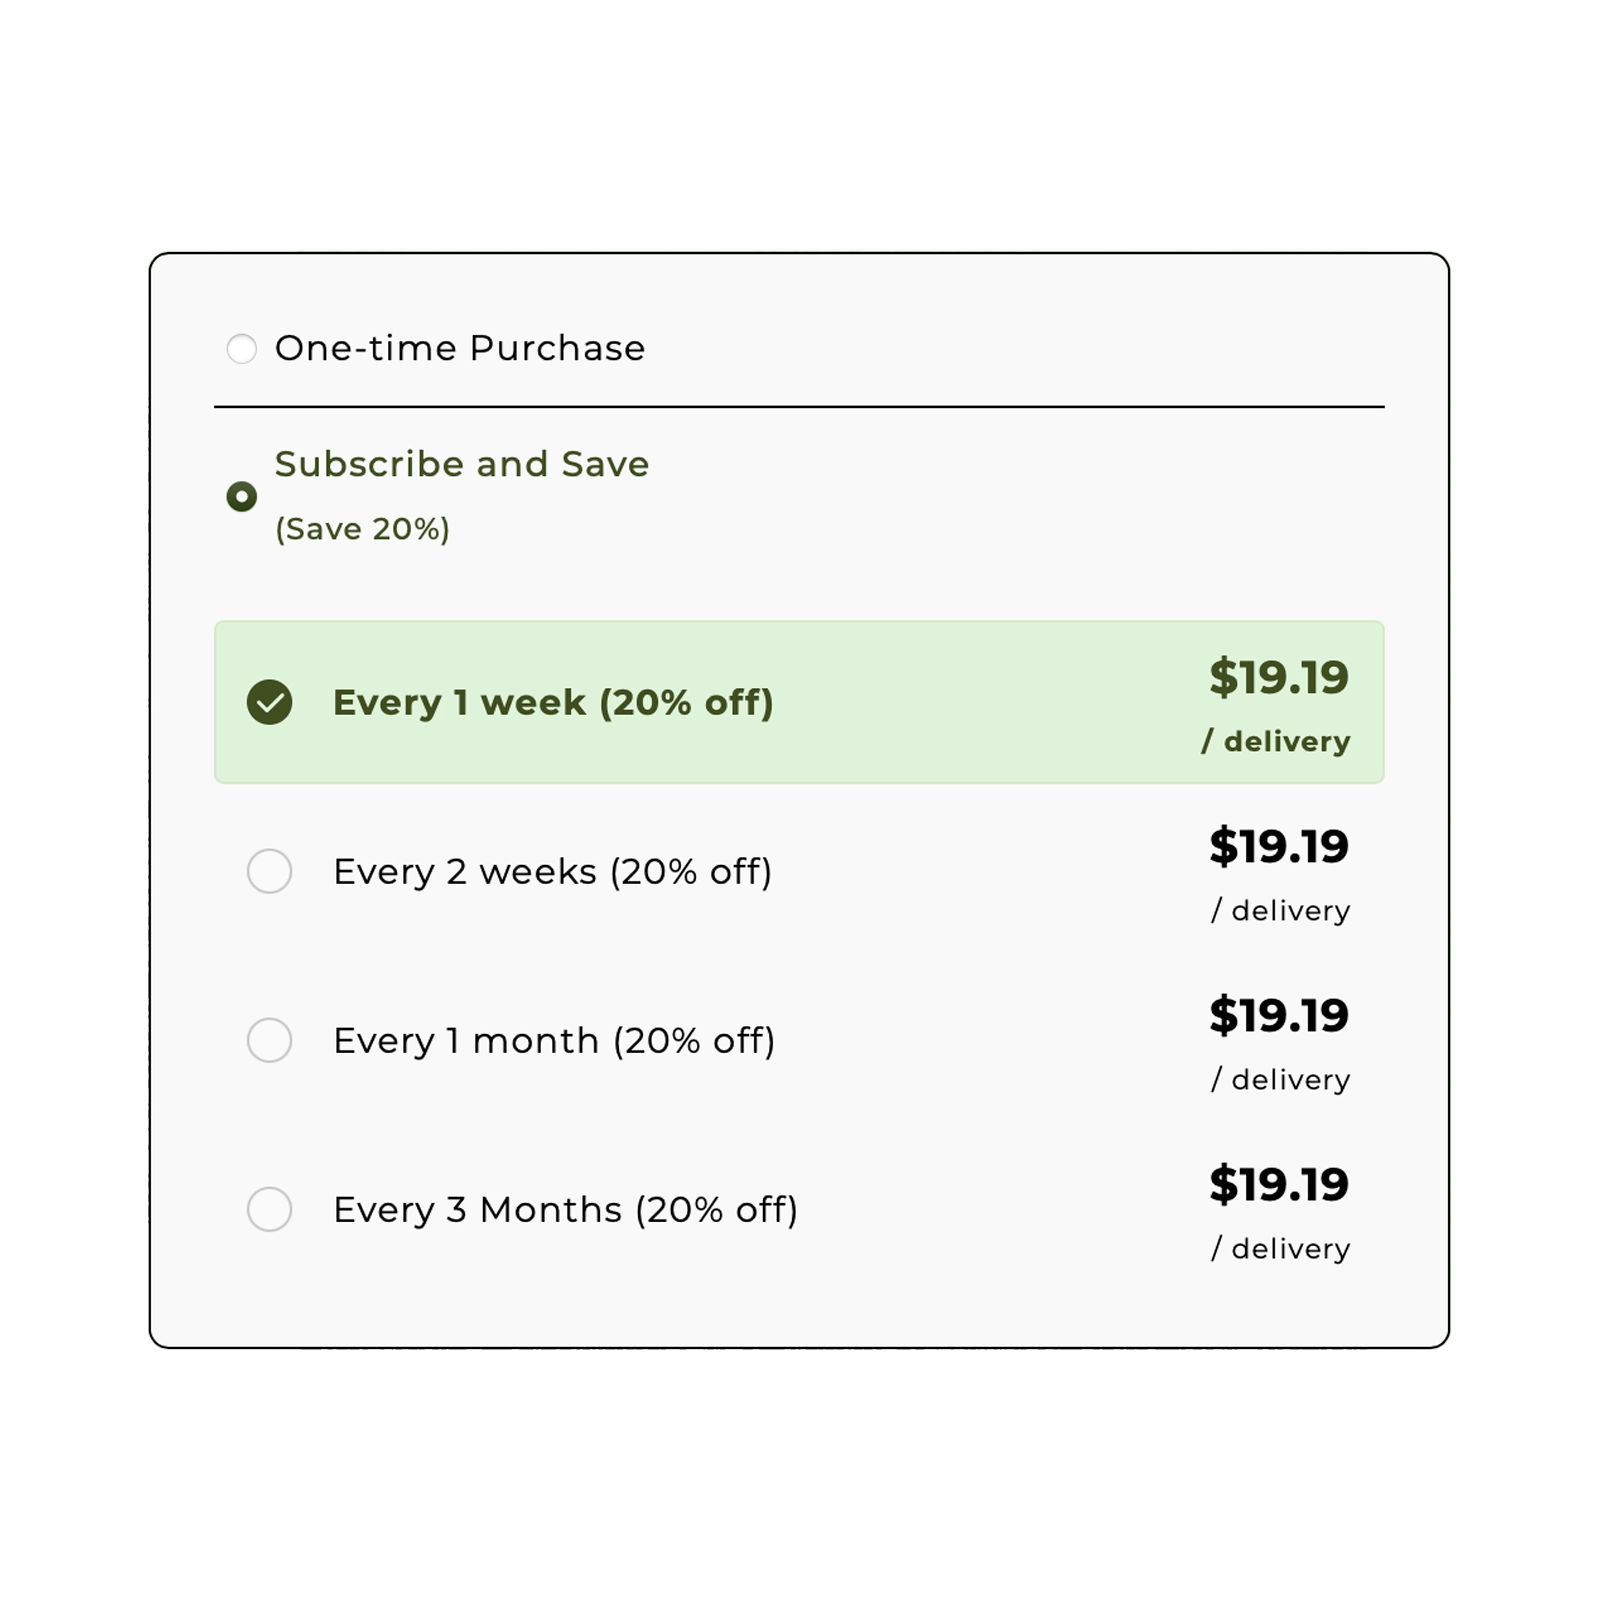Click the Every 1 month (20% off) label
The height and width of the screenshot is (1600, 1600).
[x=554, y=1040]
